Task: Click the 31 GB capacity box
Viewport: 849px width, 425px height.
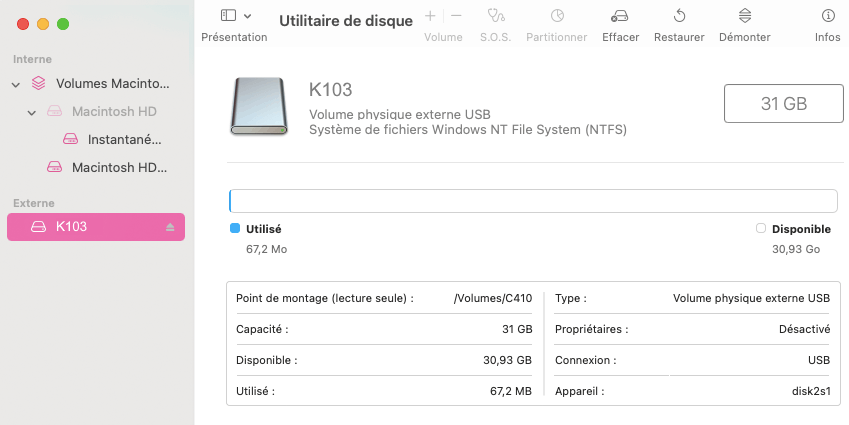Action: tap(783, 103)
